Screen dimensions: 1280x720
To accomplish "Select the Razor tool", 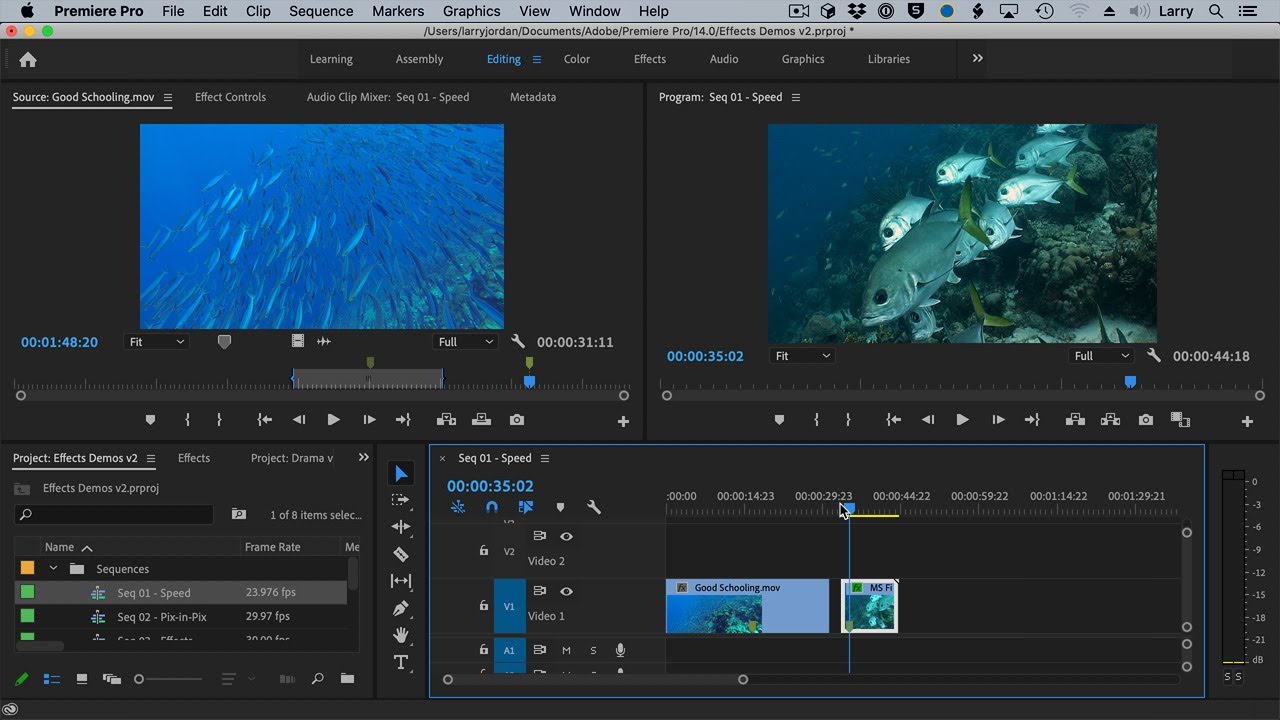I will [x=401, y=554].
